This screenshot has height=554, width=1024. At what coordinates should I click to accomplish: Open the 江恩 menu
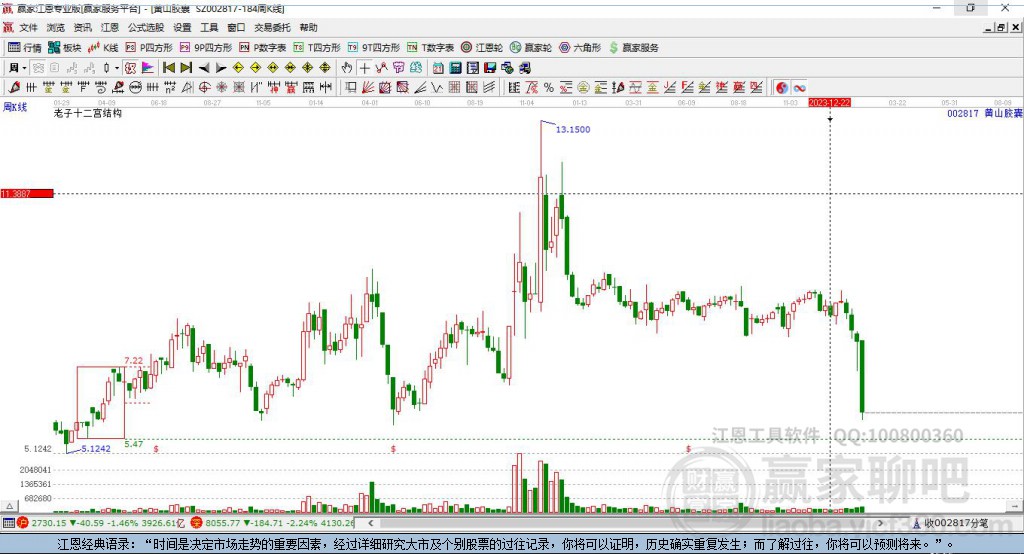[110, 27]
